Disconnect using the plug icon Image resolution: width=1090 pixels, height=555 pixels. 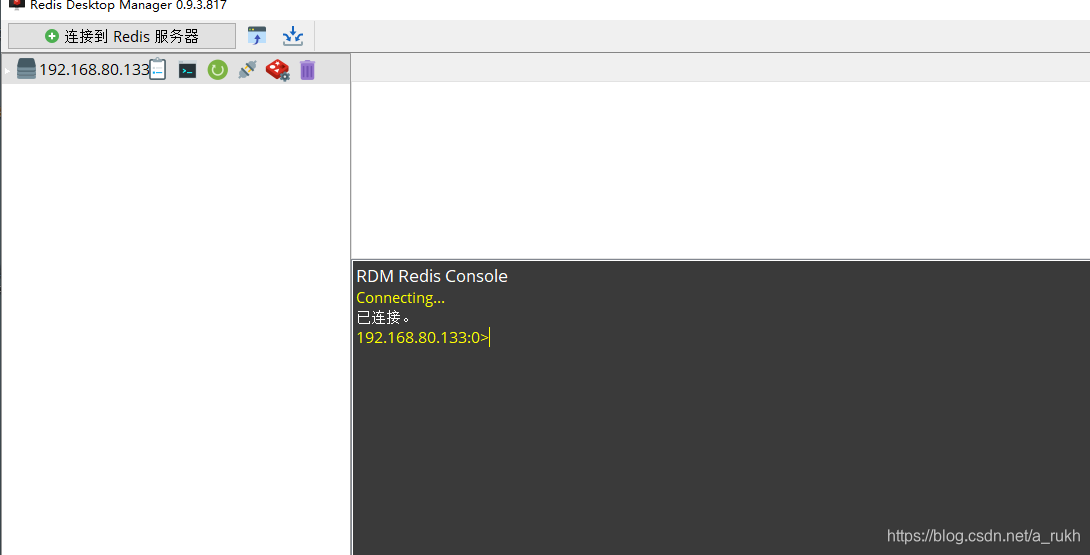click(247, 70)
